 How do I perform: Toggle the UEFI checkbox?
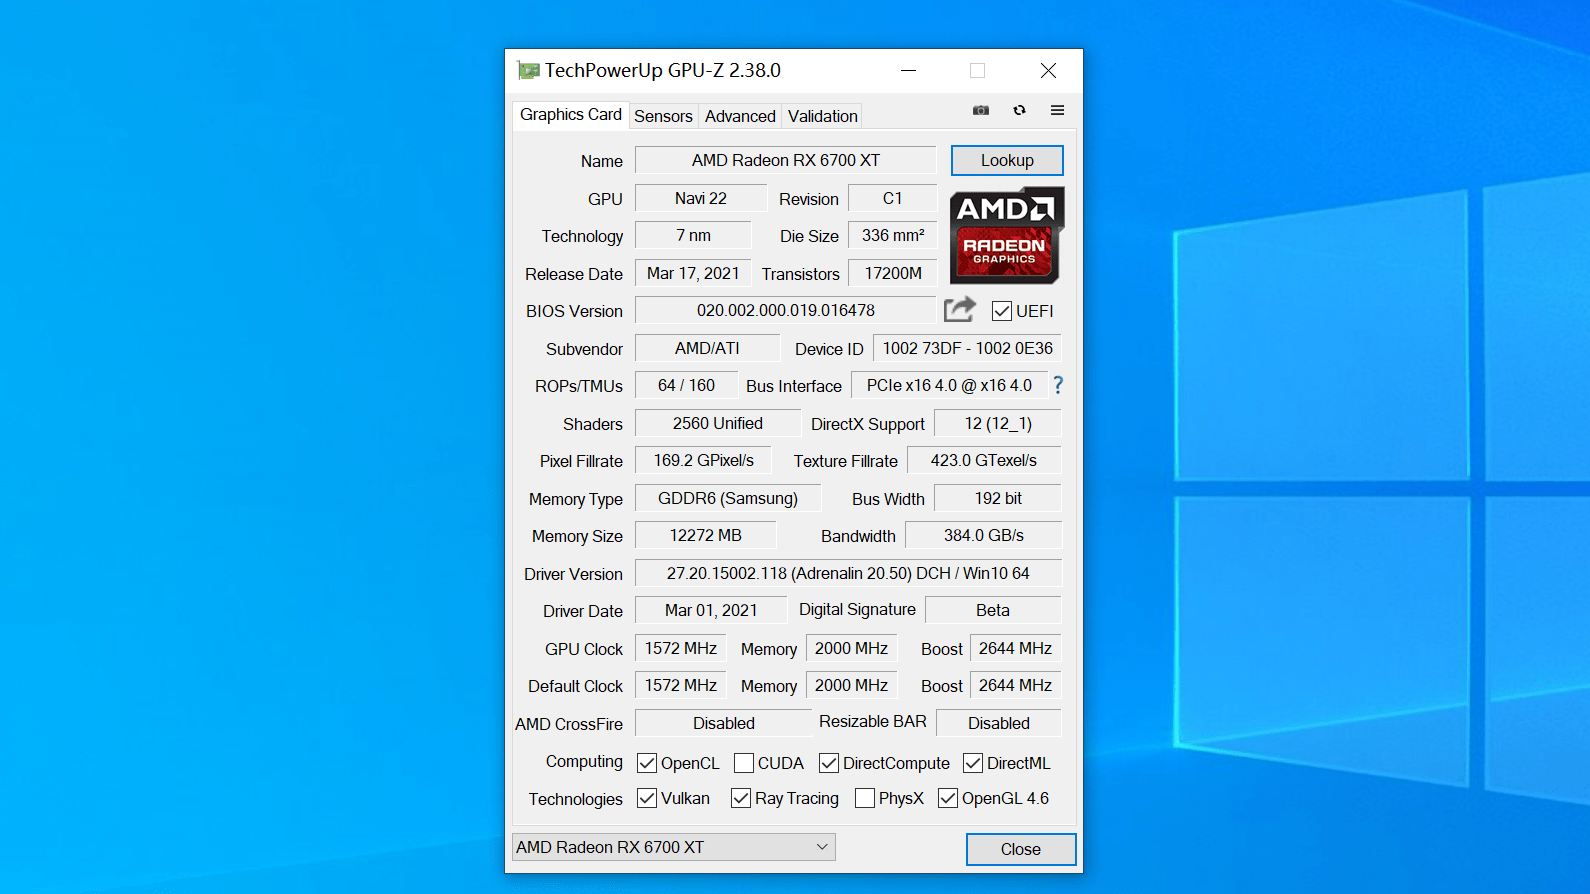click(1001, 311)
